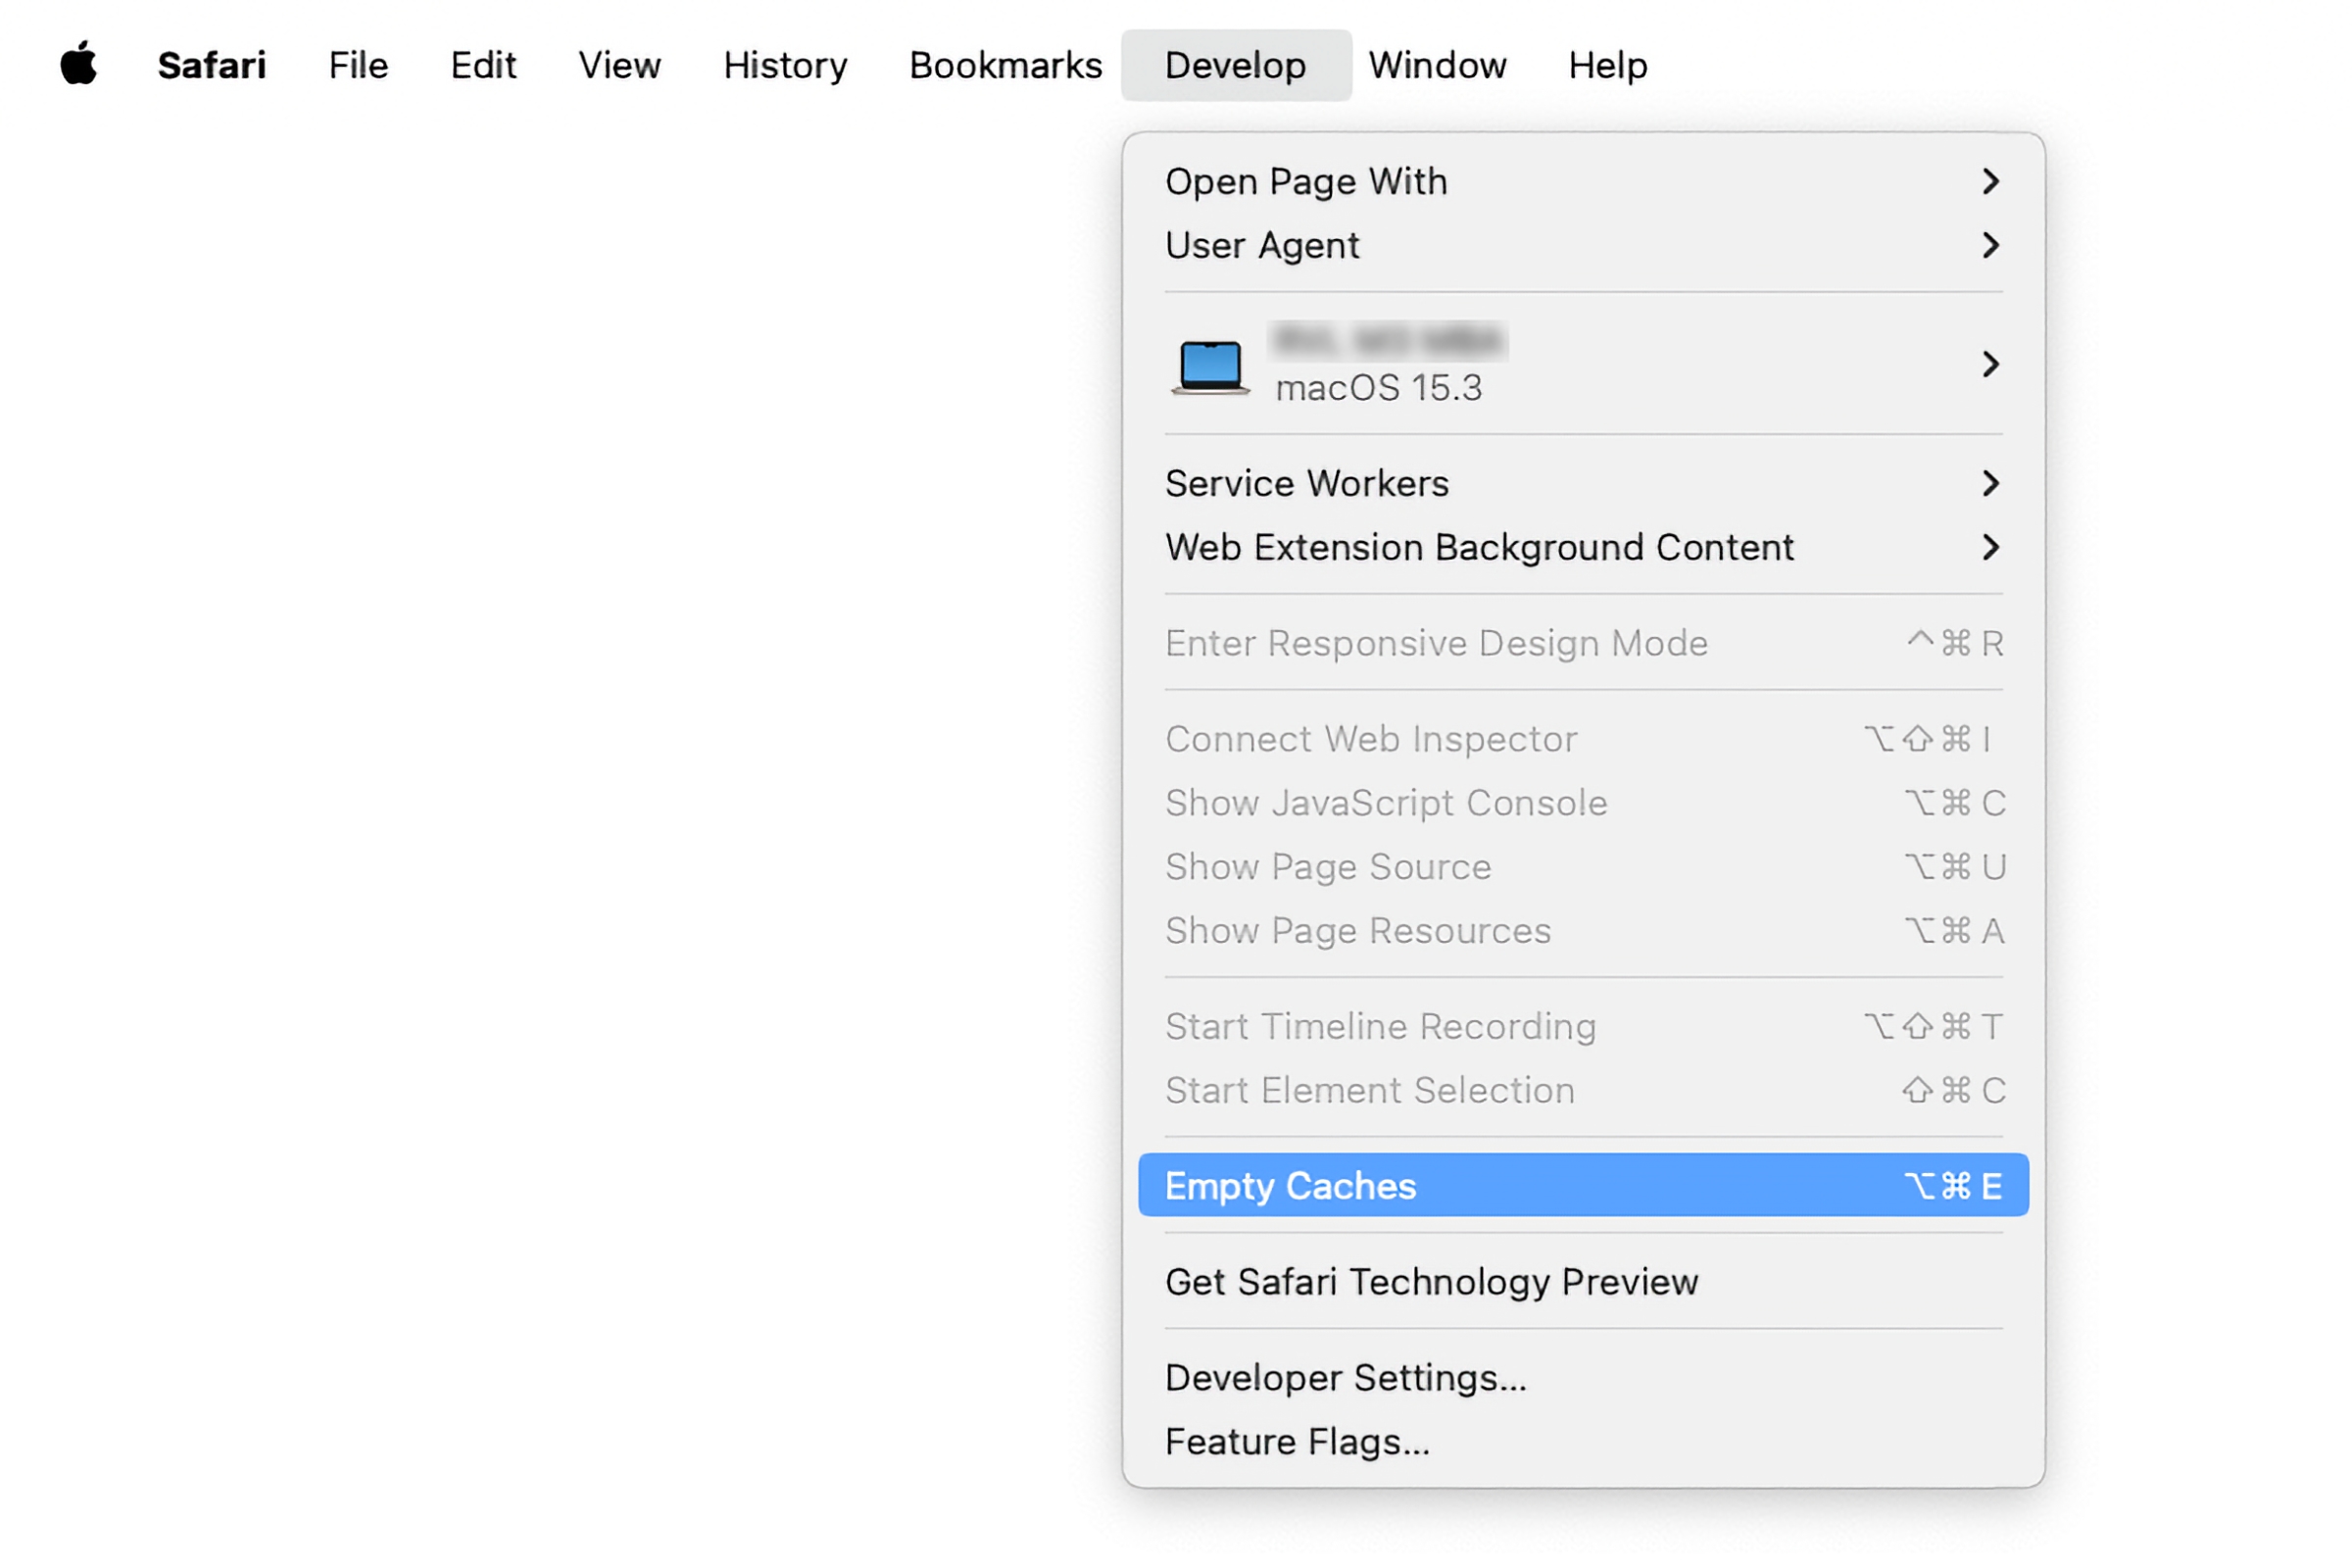Select Show JavaScript Console
The image size is (2352, 1568).
coord(1386,802)
